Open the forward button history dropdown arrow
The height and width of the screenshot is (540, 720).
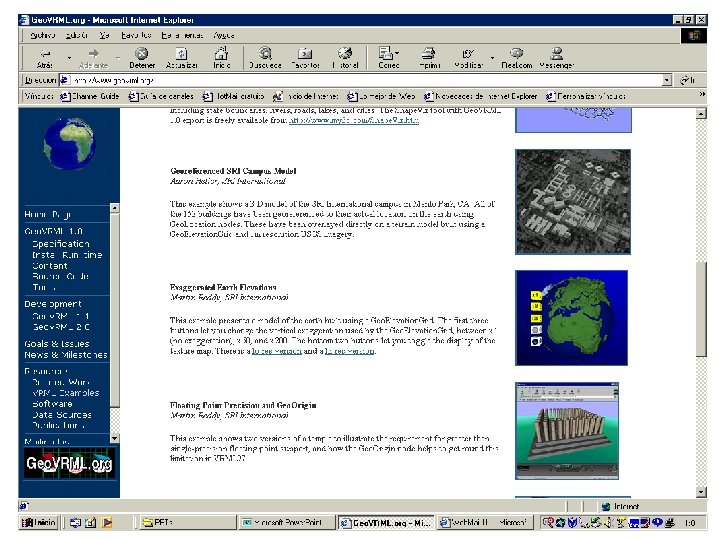118,58
